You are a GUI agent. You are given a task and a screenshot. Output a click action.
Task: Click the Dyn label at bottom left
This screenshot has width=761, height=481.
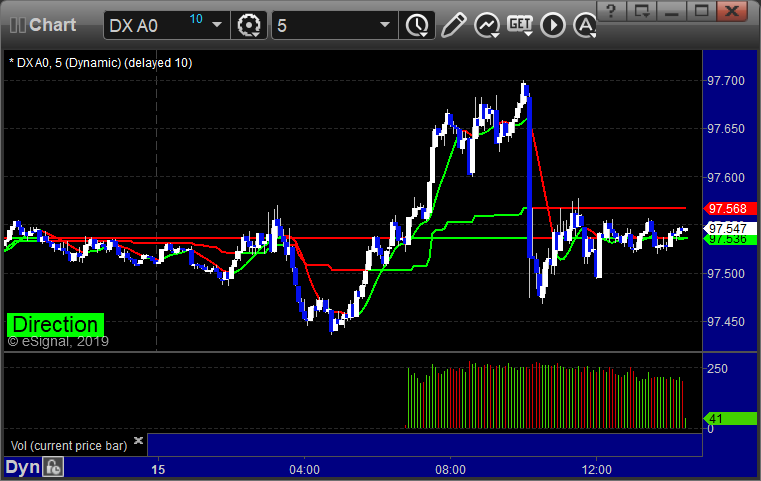coord(22,467)
